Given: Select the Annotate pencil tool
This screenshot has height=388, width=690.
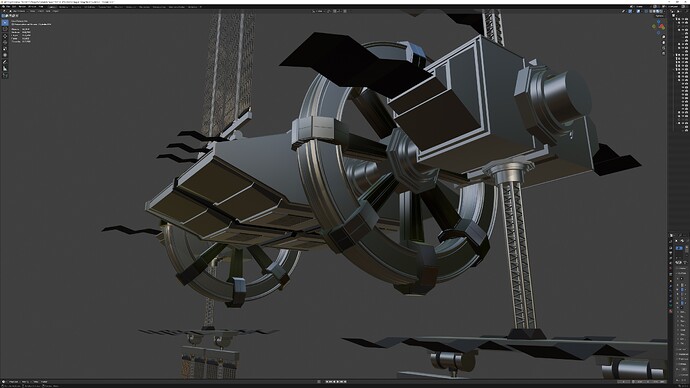Looking at the screenshot, I should point(5,62).
